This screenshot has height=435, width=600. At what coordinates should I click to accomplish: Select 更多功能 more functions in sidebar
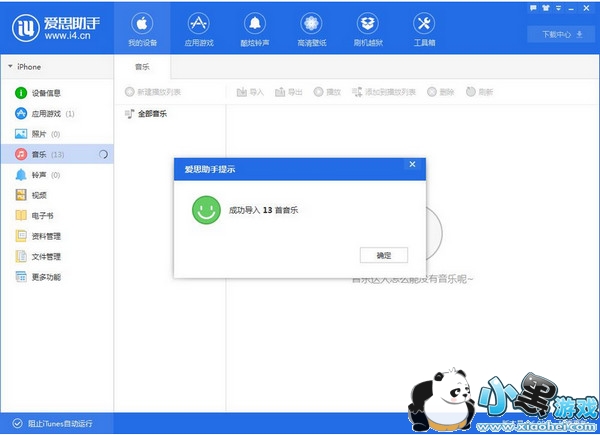pos(57,277)
